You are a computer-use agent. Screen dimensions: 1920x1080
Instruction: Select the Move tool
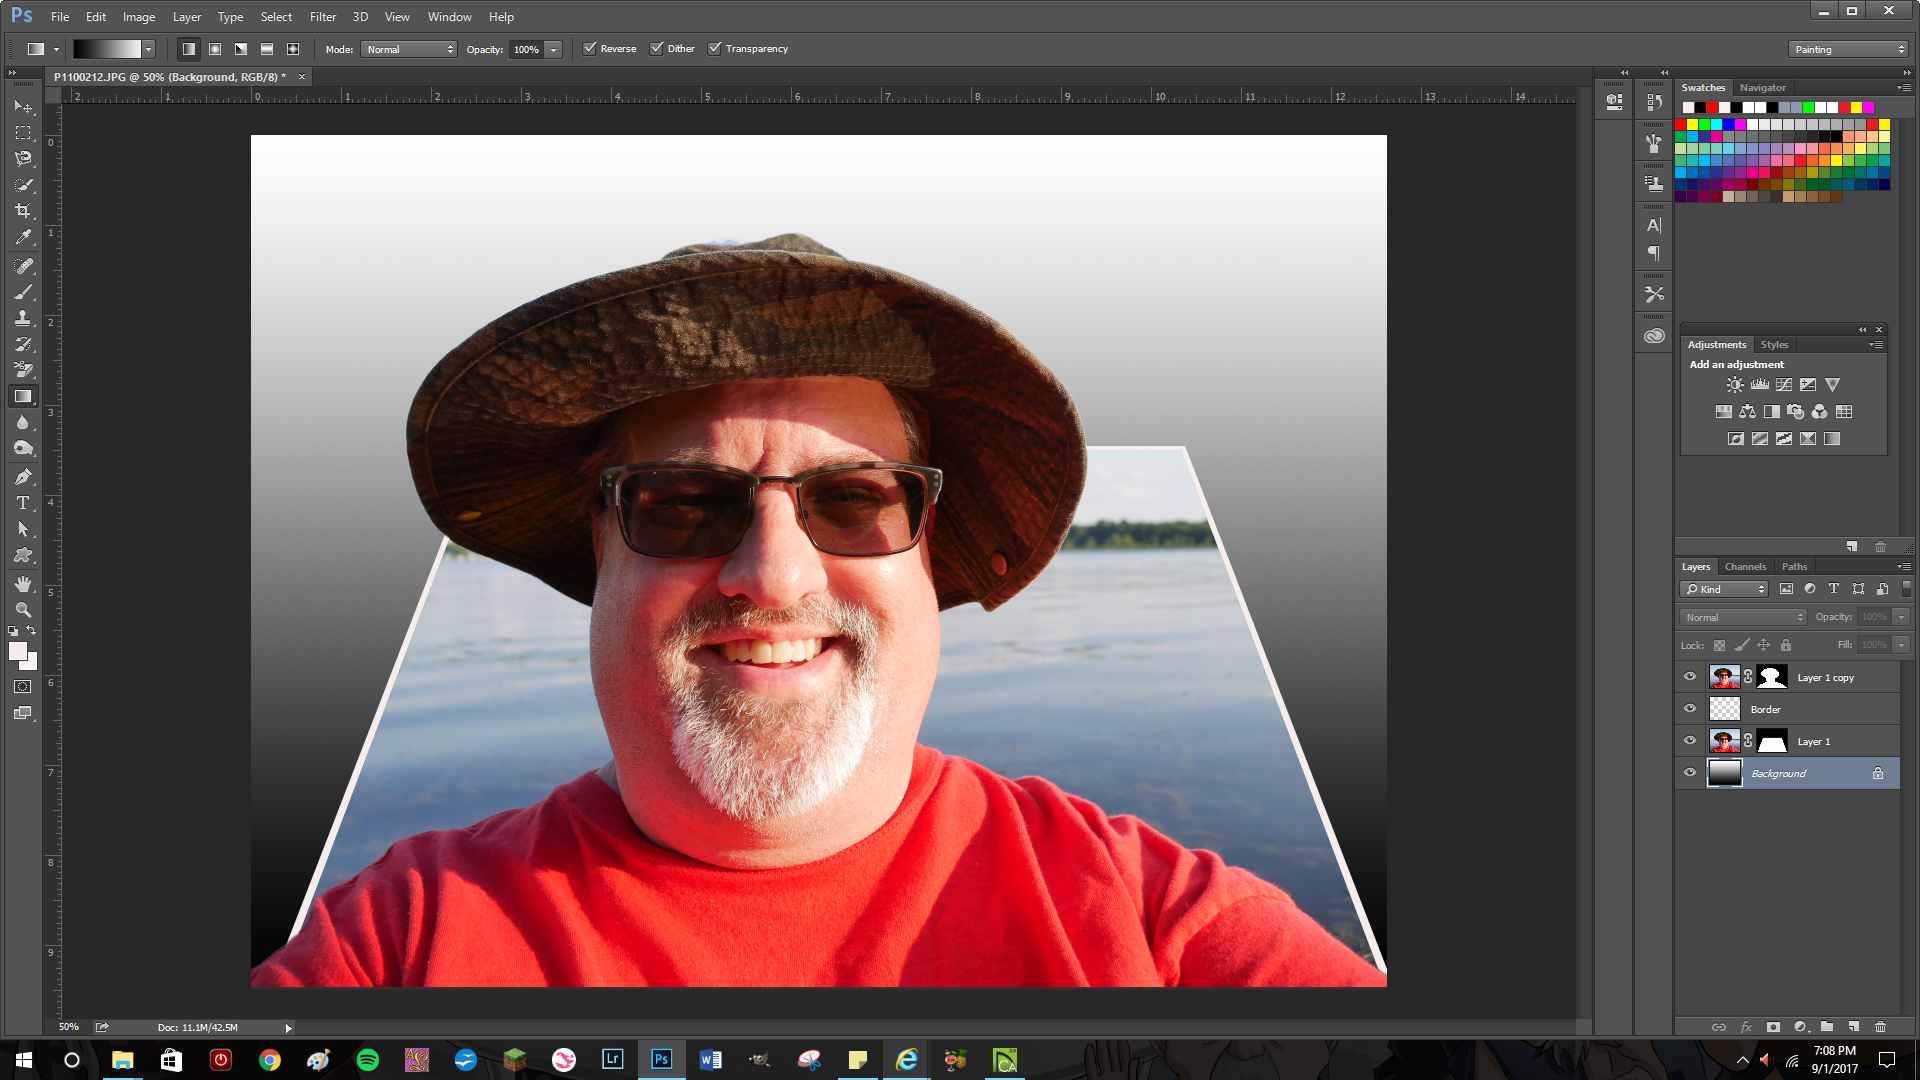tap(22, 107)
